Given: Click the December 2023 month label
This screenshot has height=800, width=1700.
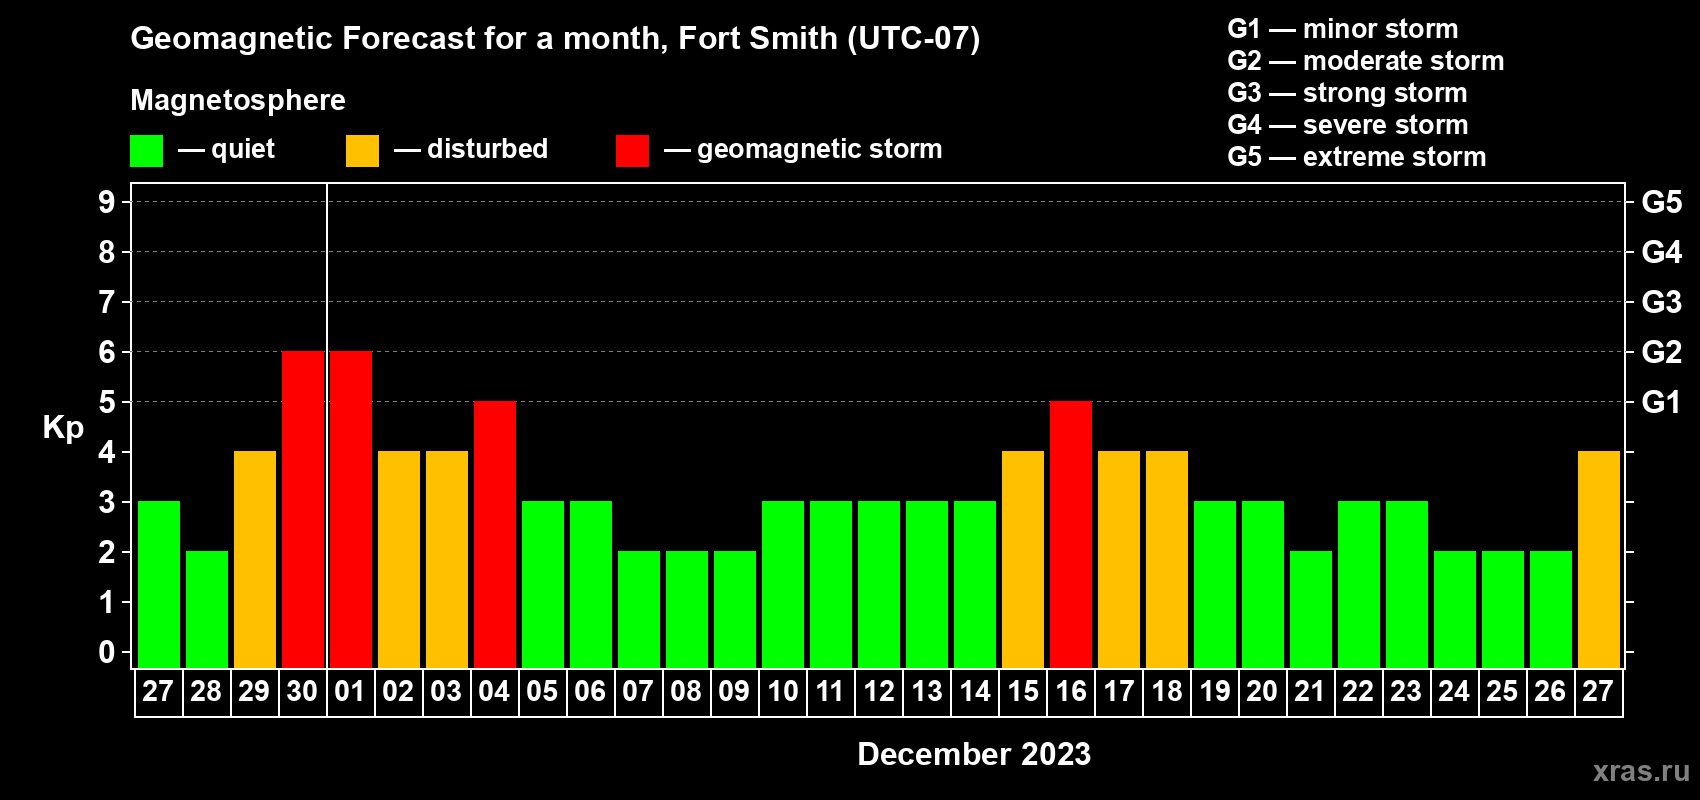Looking at the screenshot, I should (x=973, y=754).
